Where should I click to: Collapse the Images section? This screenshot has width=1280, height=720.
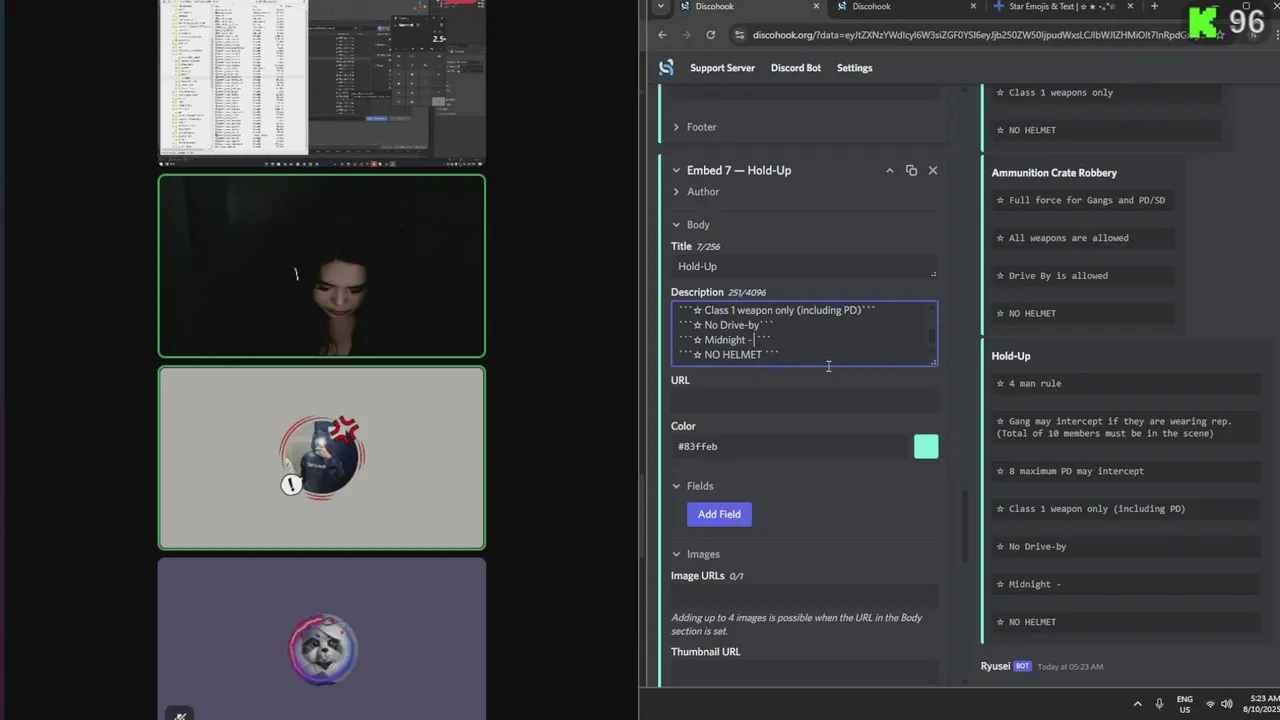coord(695,554)
